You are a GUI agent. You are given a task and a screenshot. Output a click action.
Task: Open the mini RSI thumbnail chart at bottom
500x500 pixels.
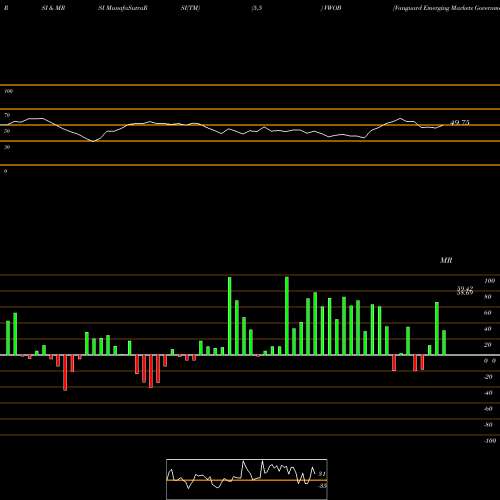[x=247, y=479]
